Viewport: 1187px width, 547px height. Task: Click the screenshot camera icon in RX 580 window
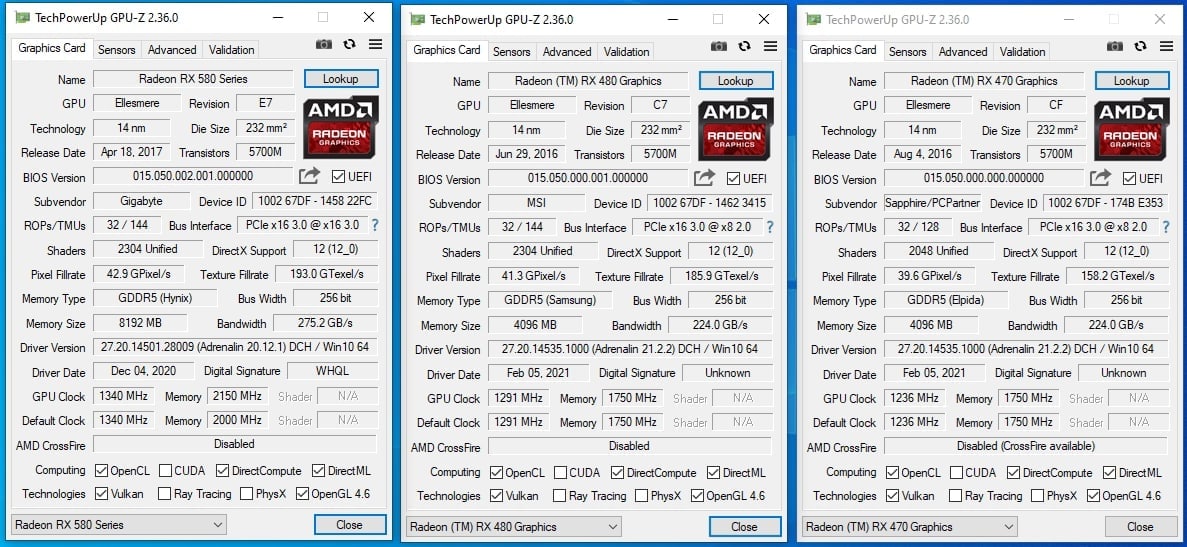(x=324, y=45)
